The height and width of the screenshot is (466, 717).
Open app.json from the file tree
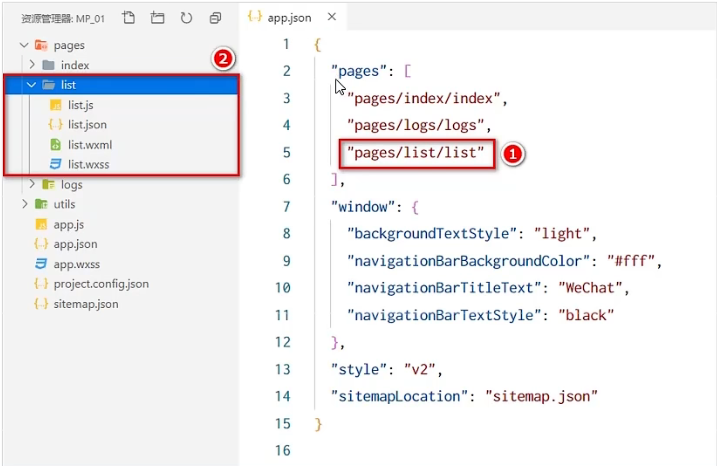pyautogui.click(x=75, y=244)
